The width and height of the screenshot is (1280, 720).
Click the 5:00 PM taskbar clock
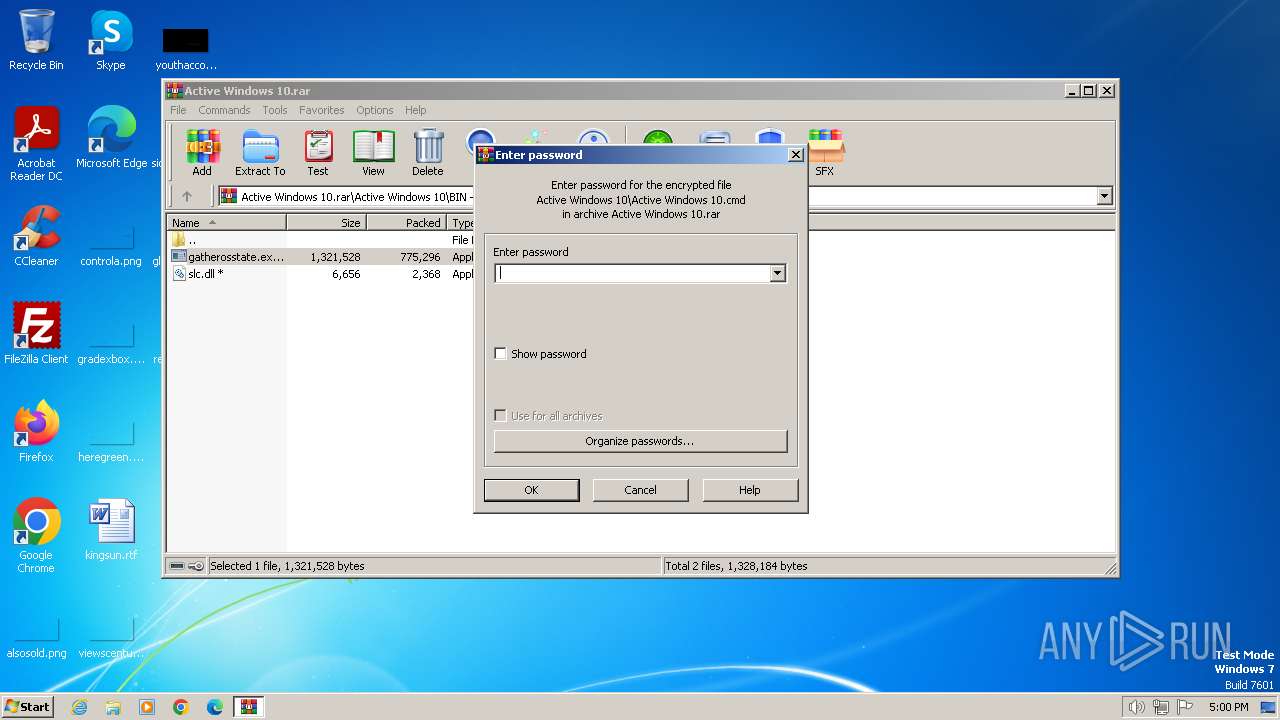(1228, 707)
